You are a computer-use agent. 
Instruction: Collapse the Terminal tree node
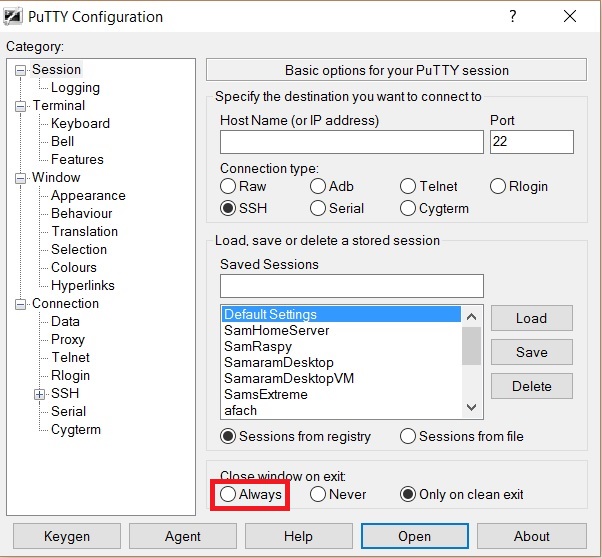20,106
